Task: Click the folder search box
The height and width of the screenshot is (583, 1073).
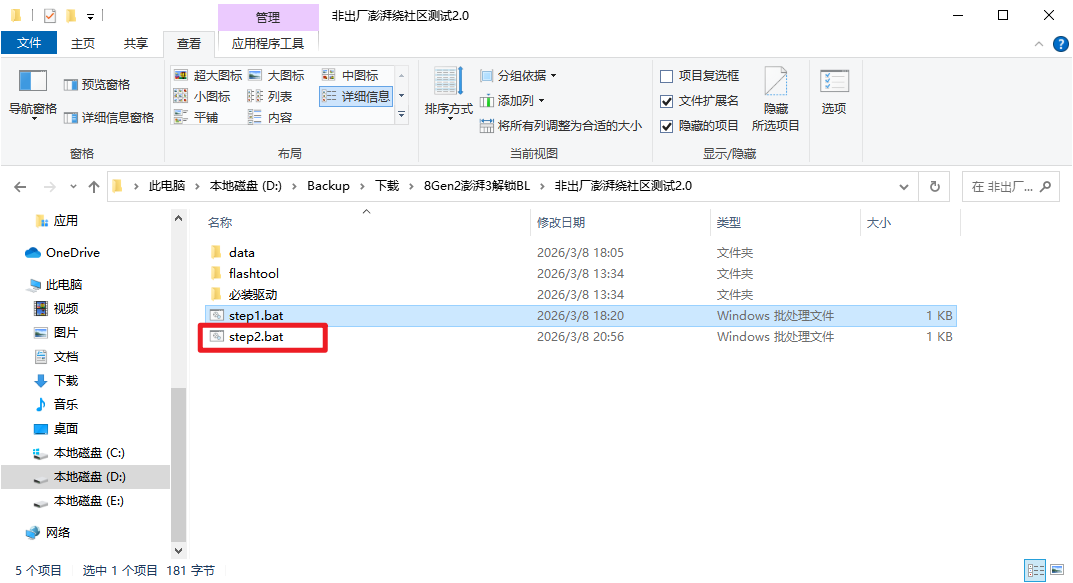Action: point(1010,187)
